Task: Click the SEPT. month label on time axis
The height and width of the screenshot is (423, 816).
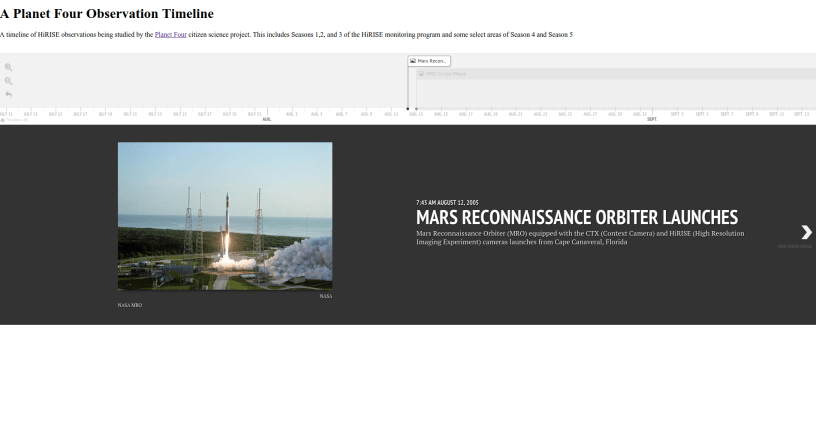Action: point(652,119)
